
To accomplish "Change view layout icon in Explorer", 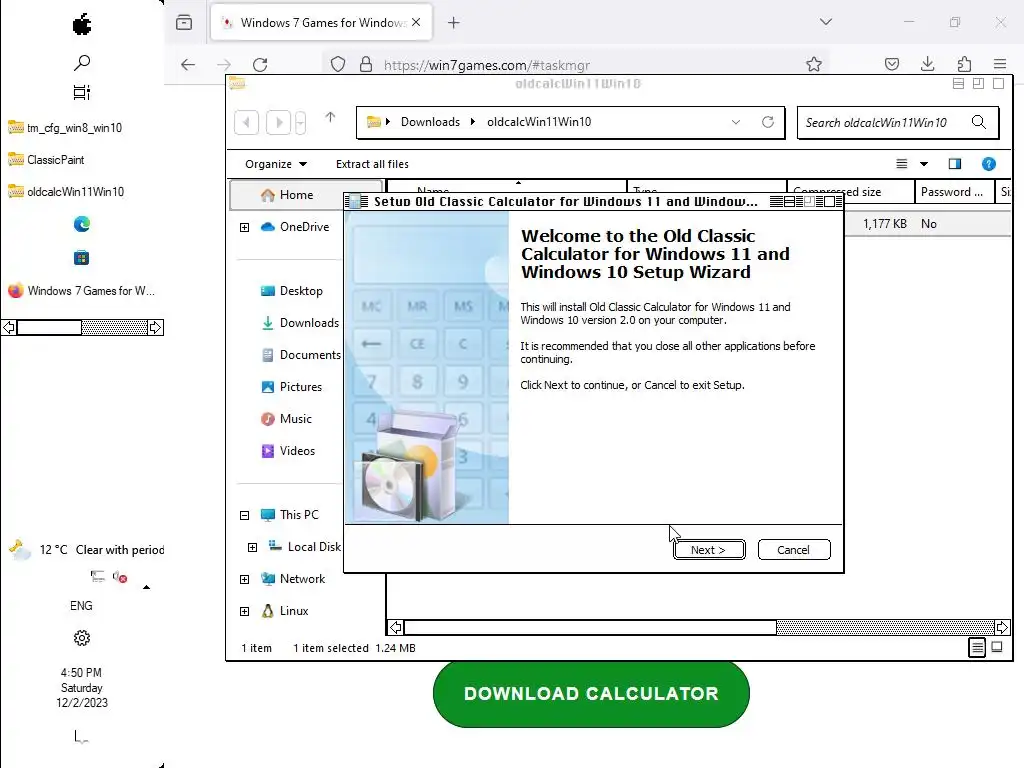I will (902, 164).
